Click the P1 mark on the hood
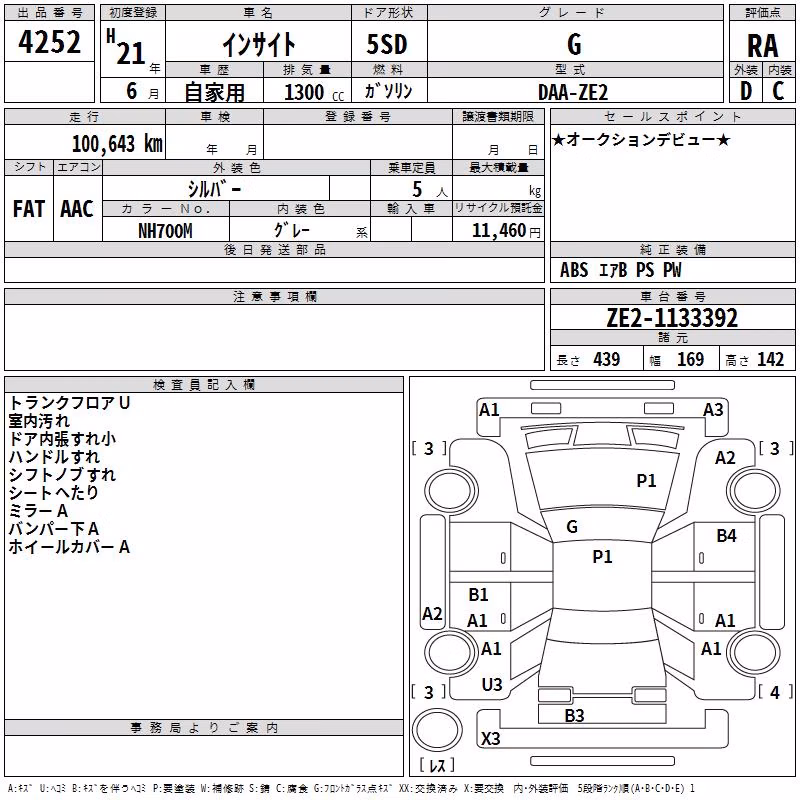 pyautogui.click(x=646, y=481)
